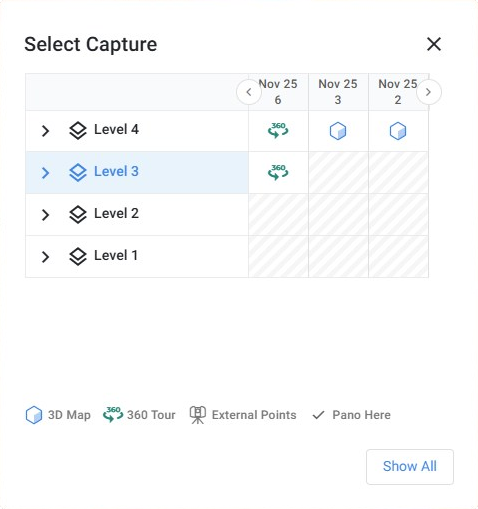Click the Show All button
The image size is (478, 509).
coord(410,467)
